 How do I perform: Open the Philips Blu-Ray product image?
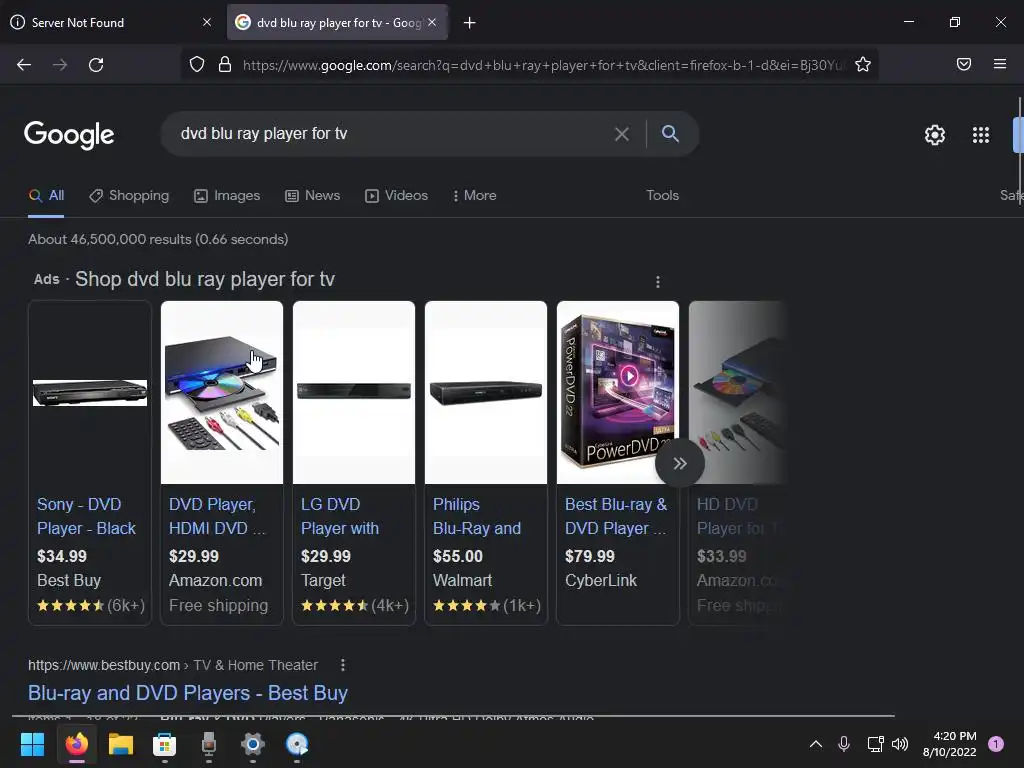pos(486,392)
